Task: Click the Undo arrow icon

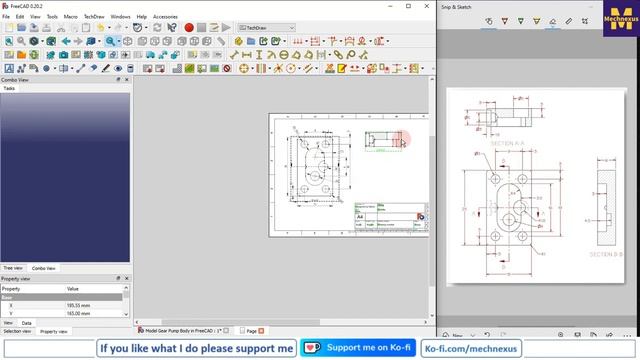Action: pyautogui.click(x=100, y=27)
